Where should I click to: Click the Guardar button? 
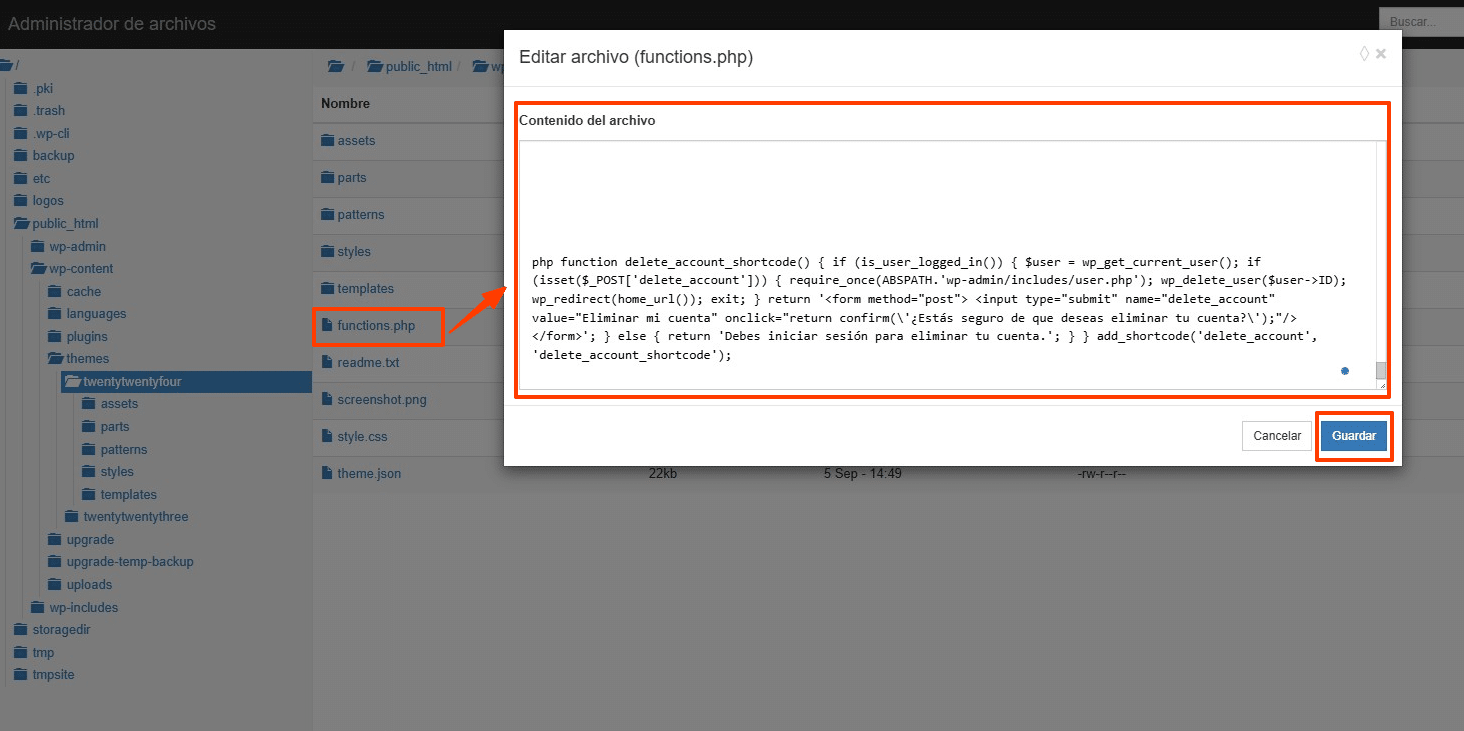pos(1353,436)
